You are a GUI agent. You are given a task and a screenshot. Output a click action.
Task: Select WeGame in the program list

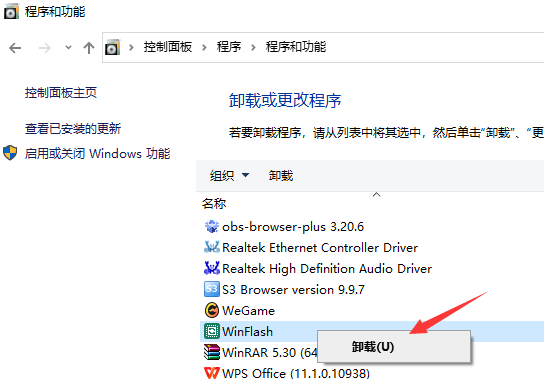point(248,311)
